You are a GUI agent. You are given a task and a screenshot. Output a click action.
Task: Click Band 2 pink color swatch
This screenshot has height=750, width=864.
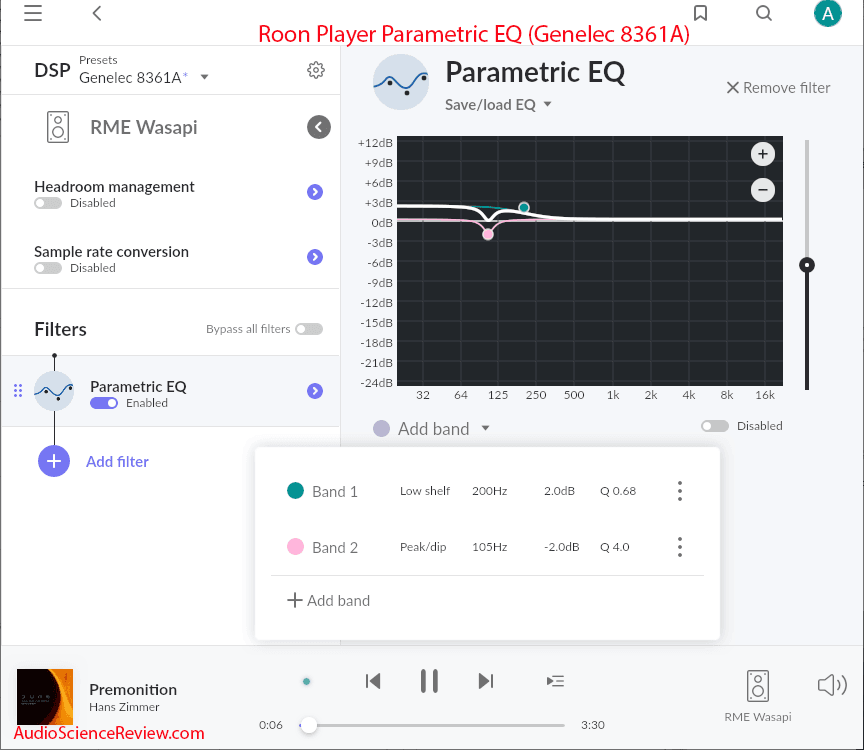coord(295,547)
